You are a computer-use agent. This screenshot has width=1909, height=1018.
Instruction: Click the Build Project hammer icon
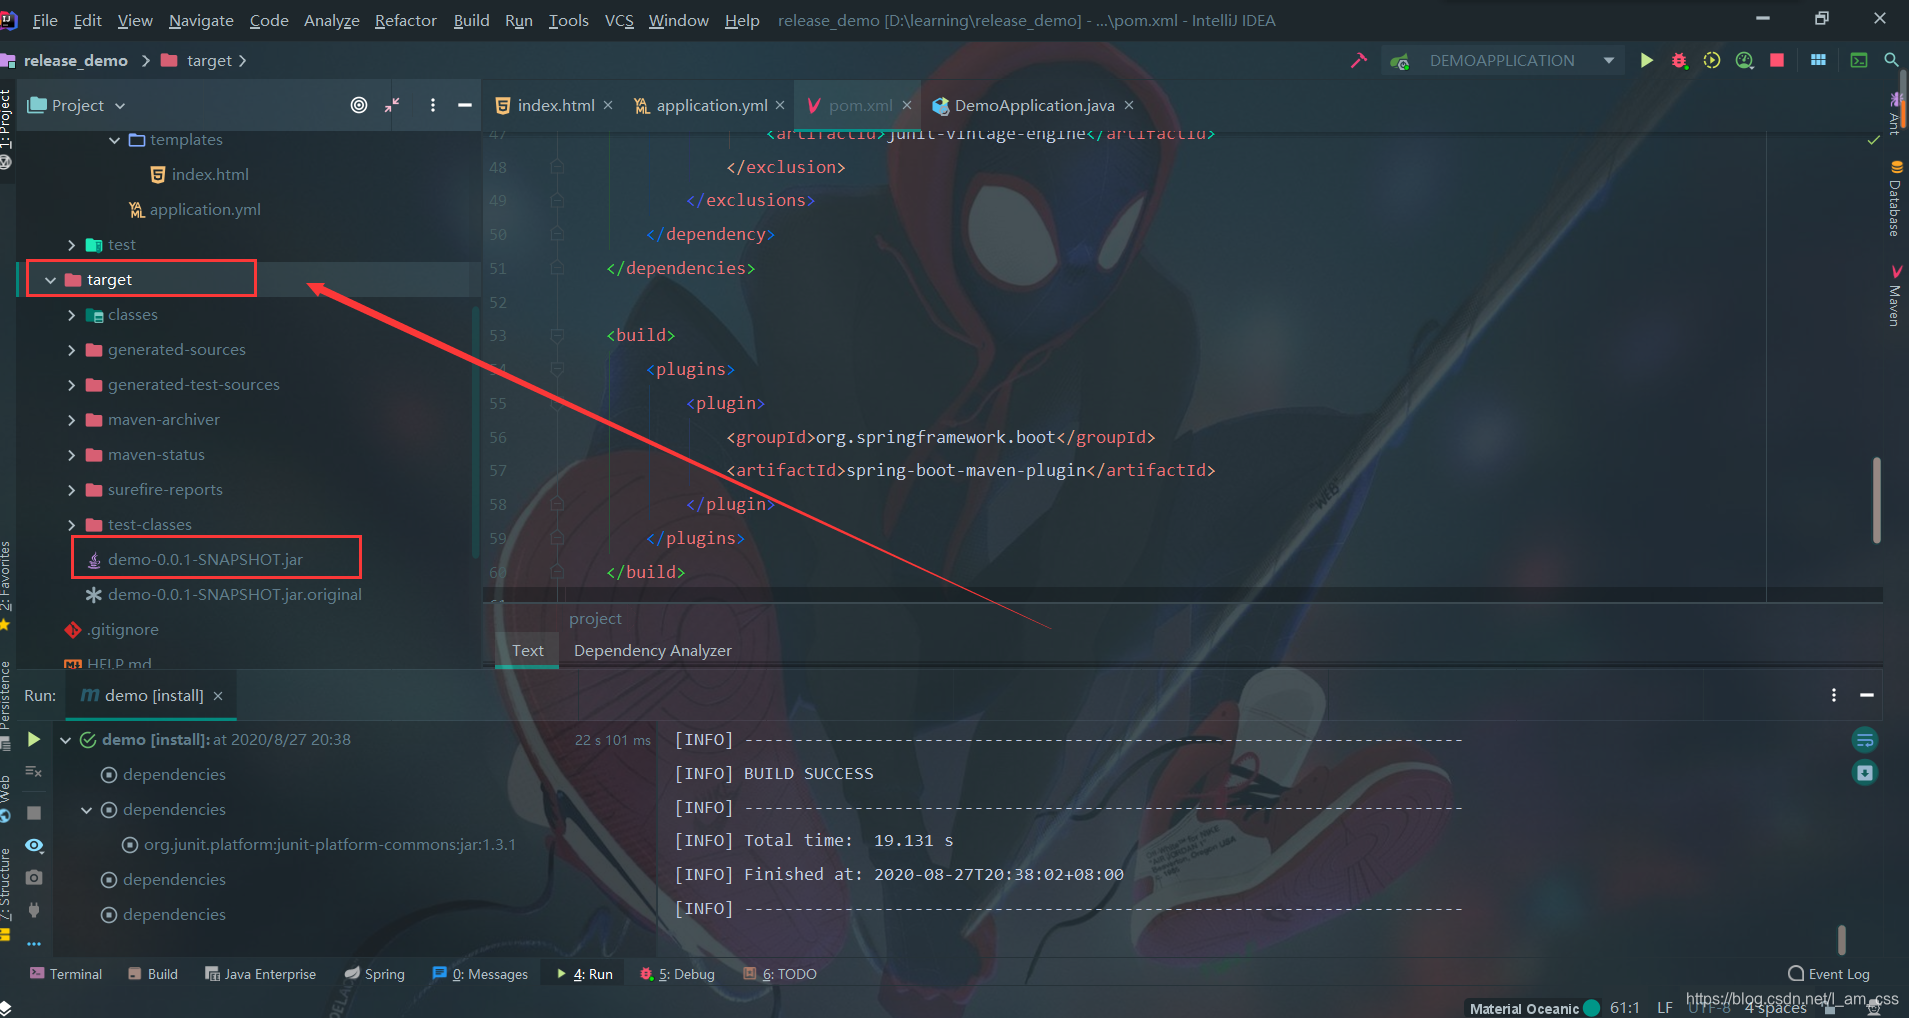tap(1358, 60)
